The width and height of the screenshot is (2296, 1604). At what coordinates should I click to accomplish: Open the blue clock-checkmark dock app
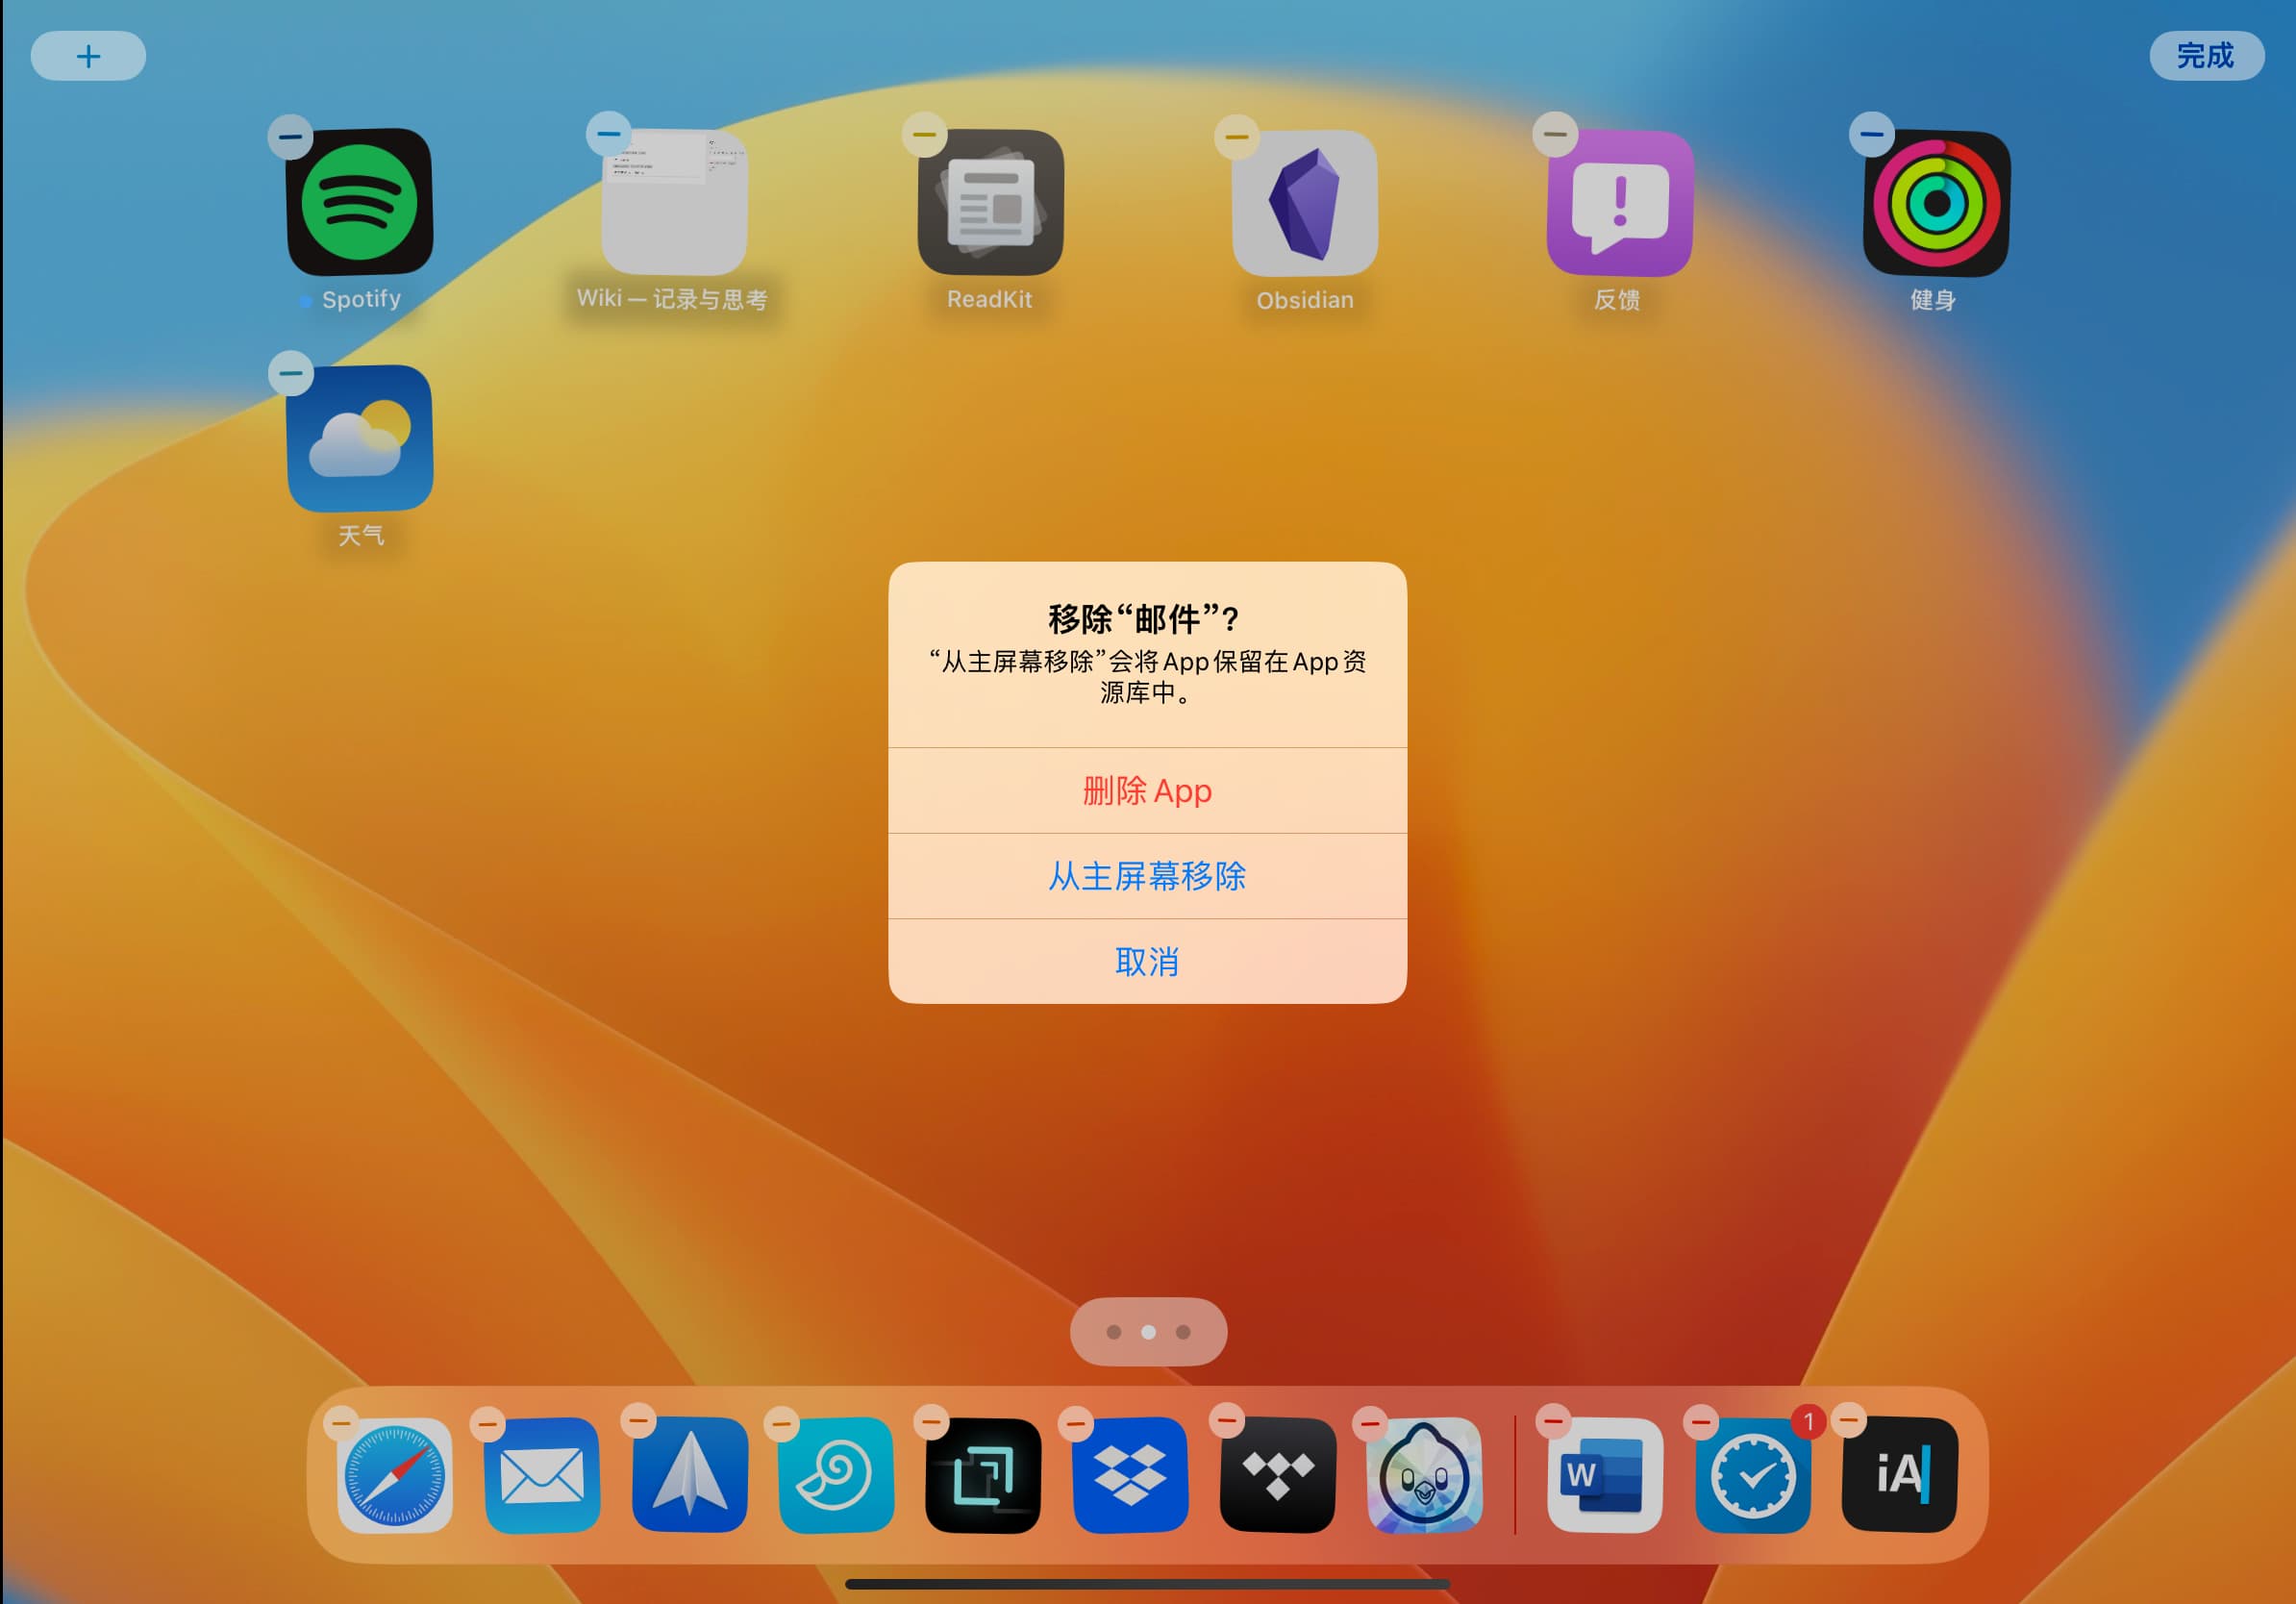(x=1752, y=1475)
